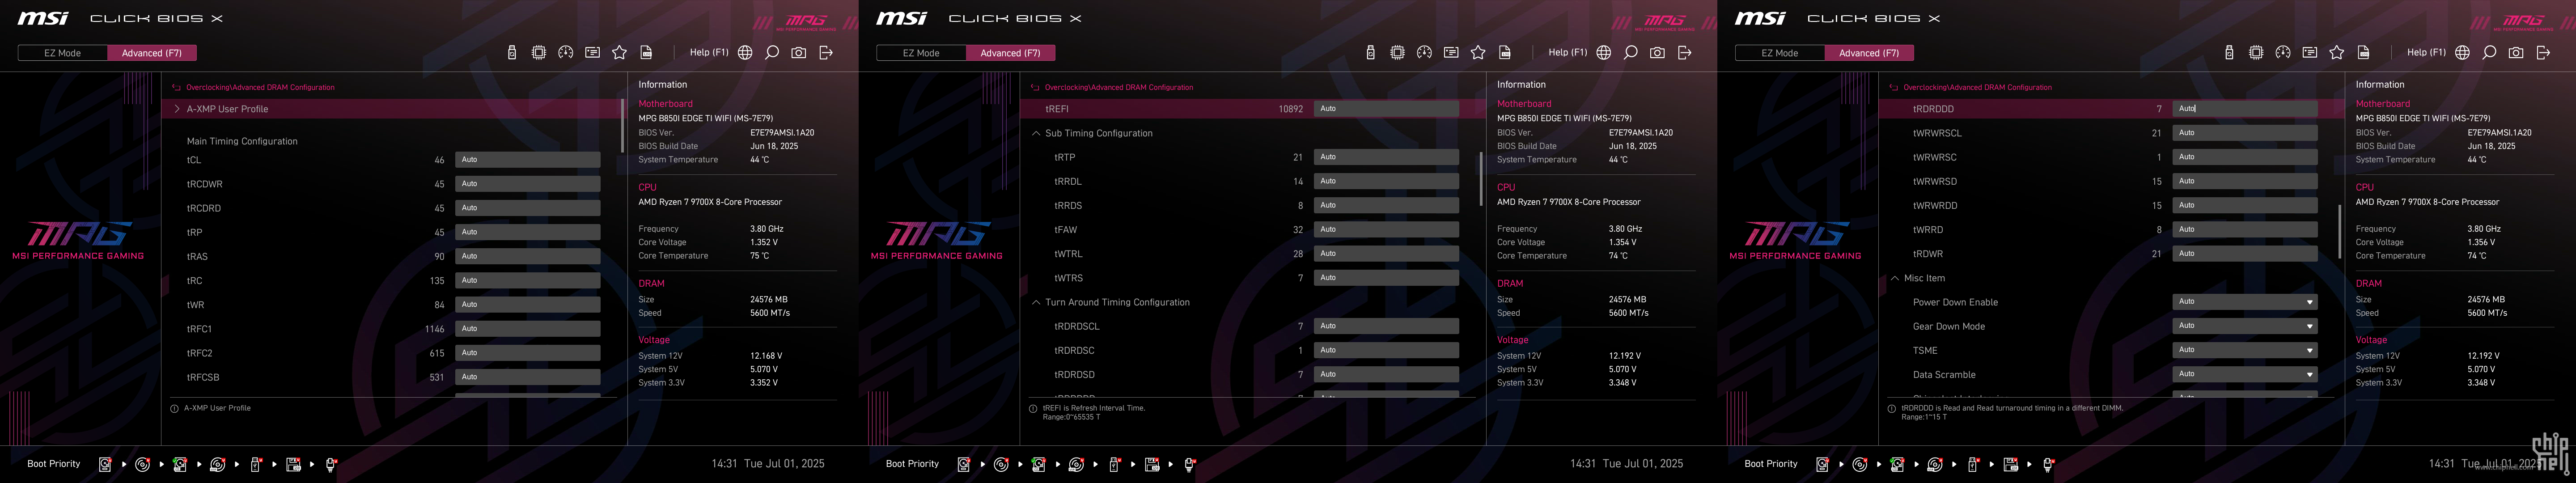Click tRTP Auto input field

(1386, 157)
